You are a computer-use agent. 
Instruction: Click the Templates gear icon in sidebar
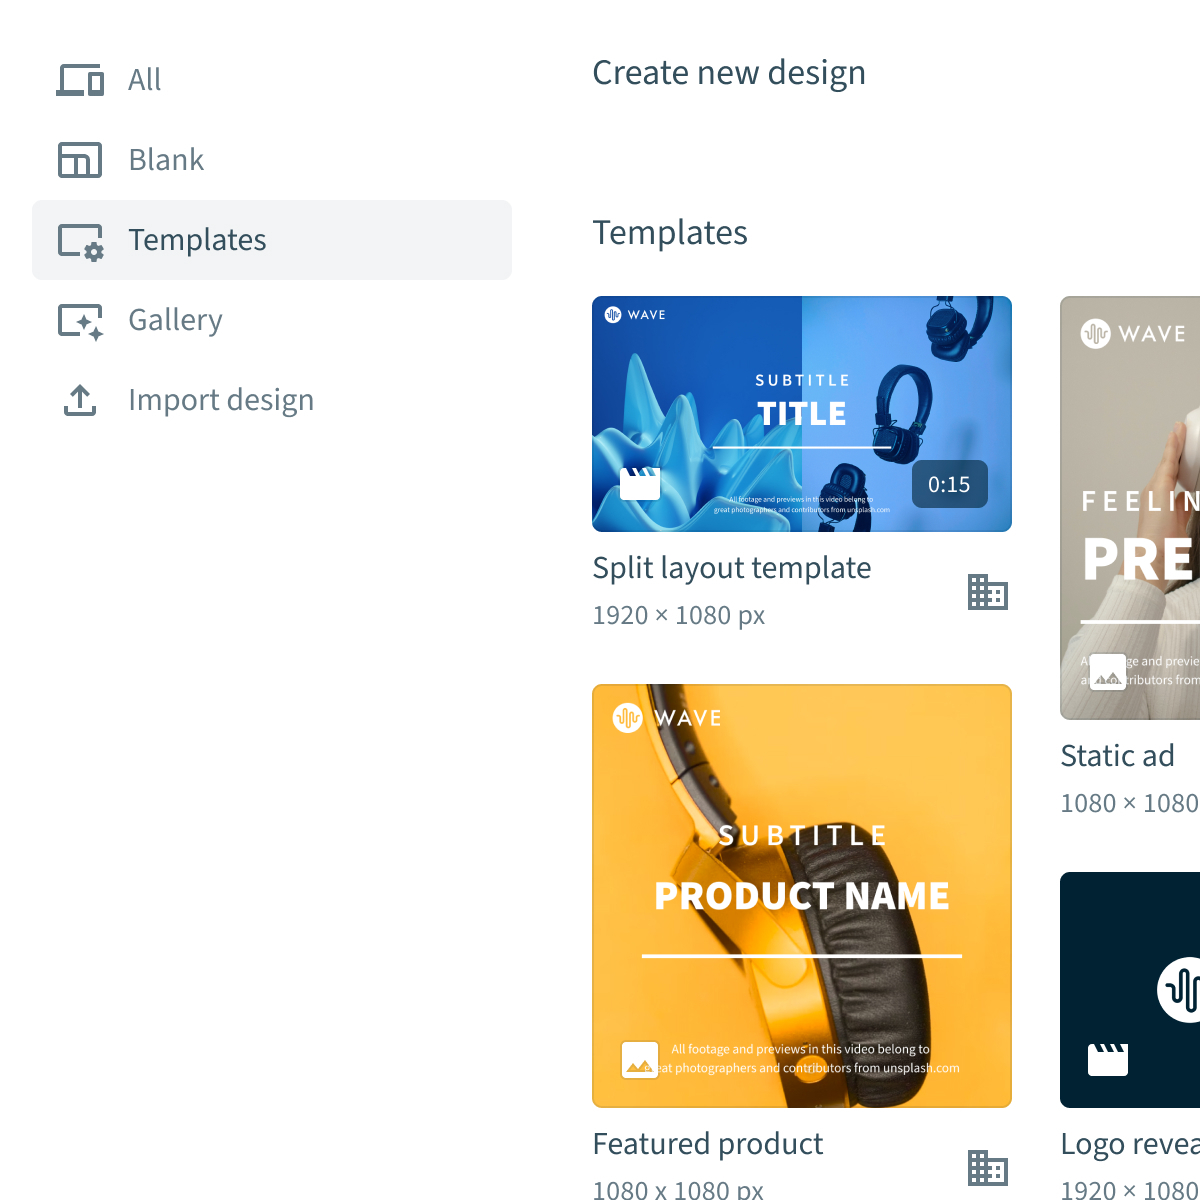[80, 240]
